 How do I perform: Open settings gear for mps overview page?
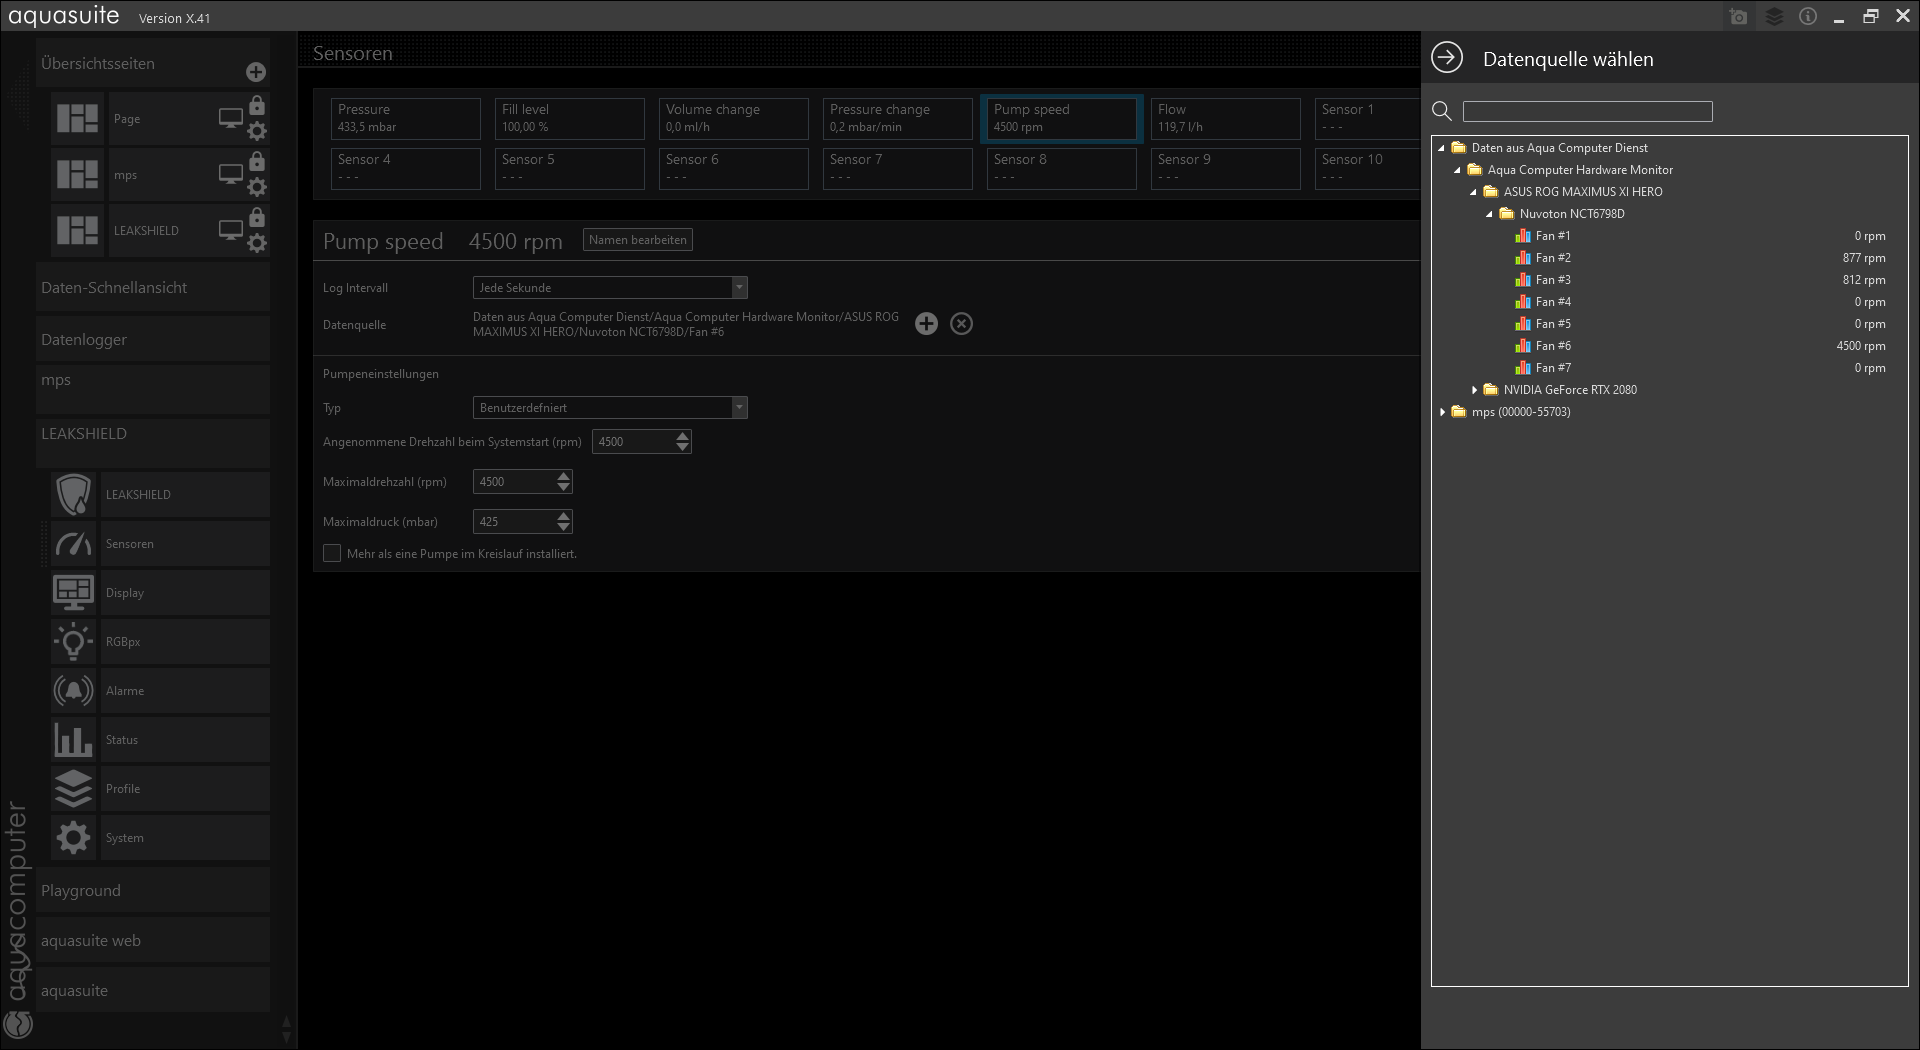(x=257, y=187)
